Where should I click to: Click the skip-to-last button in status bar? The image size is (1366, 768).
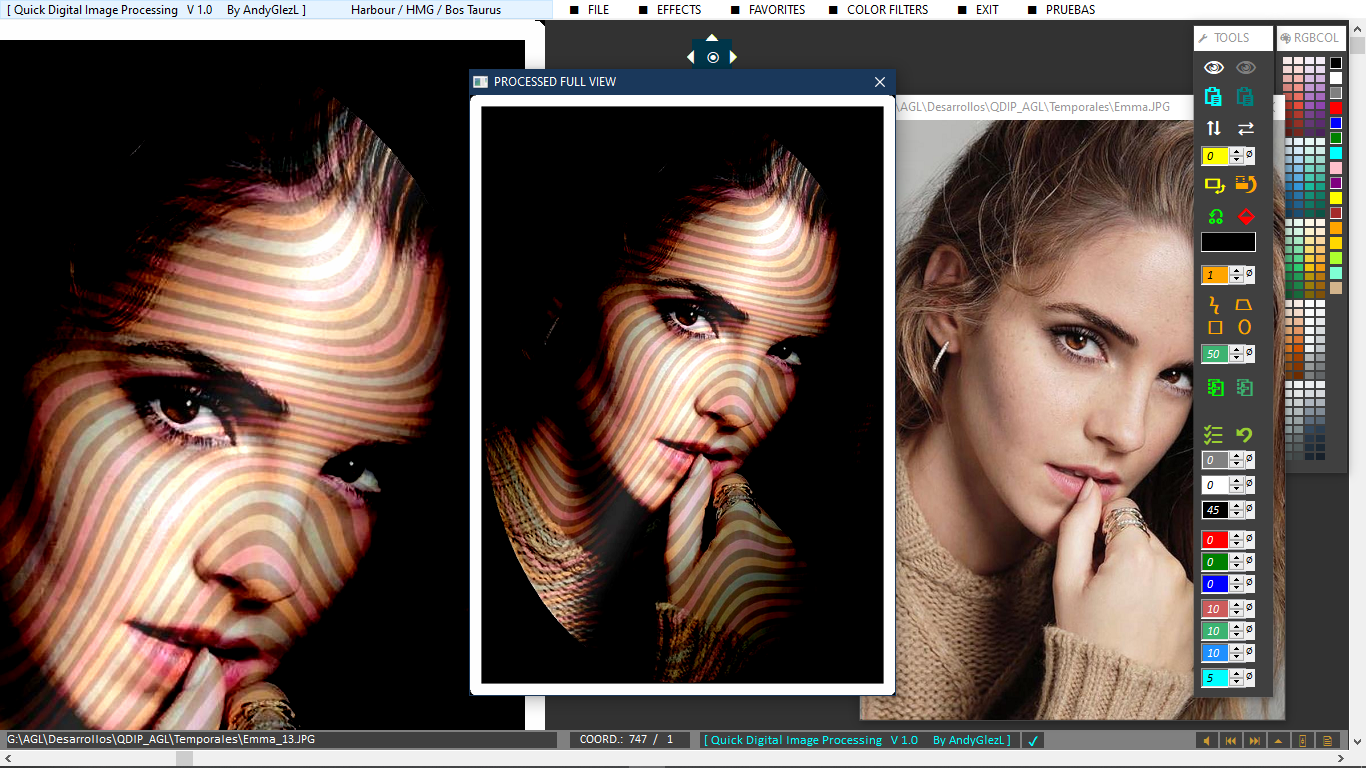(1254, 741)
